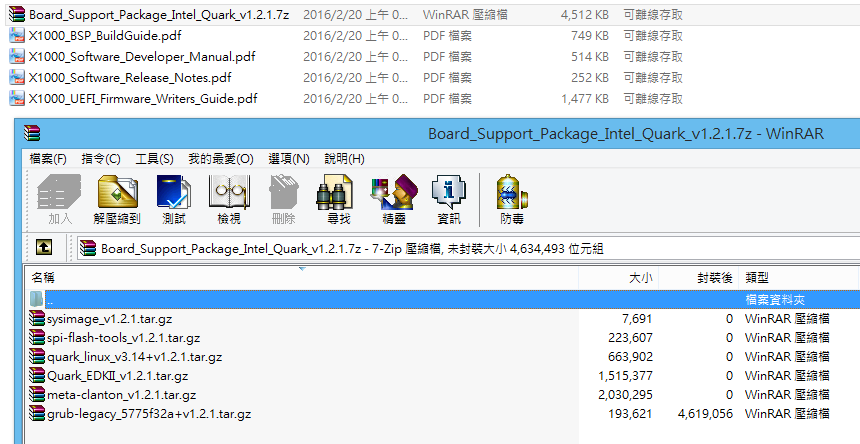Select file name sysimage_v1.2.1.tar.gz

pyautogui.click(x=110, y=319)
